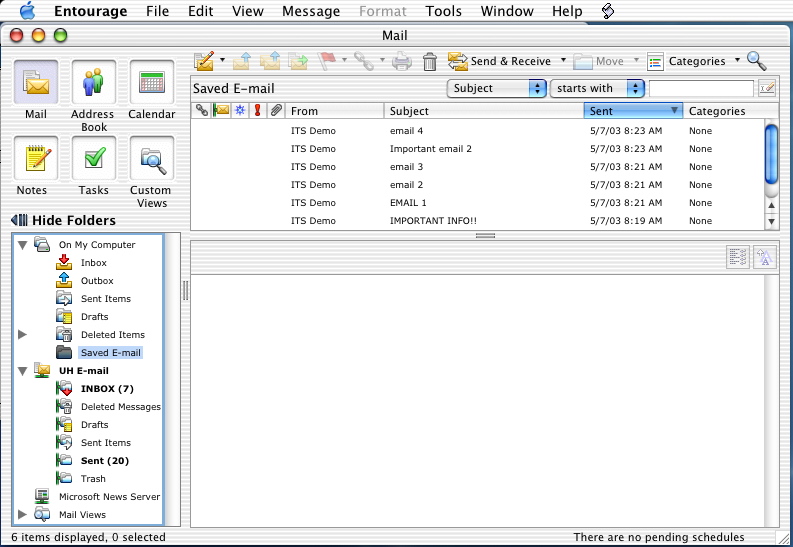Click the New message compose icon
Screen dimensions: 793x547
click(x=204, y=61)
